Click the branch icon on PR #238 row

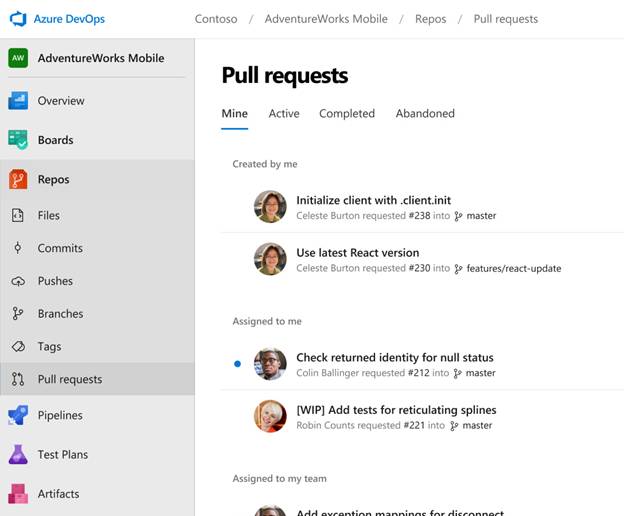pyautogui.click(x=458, y=216)
